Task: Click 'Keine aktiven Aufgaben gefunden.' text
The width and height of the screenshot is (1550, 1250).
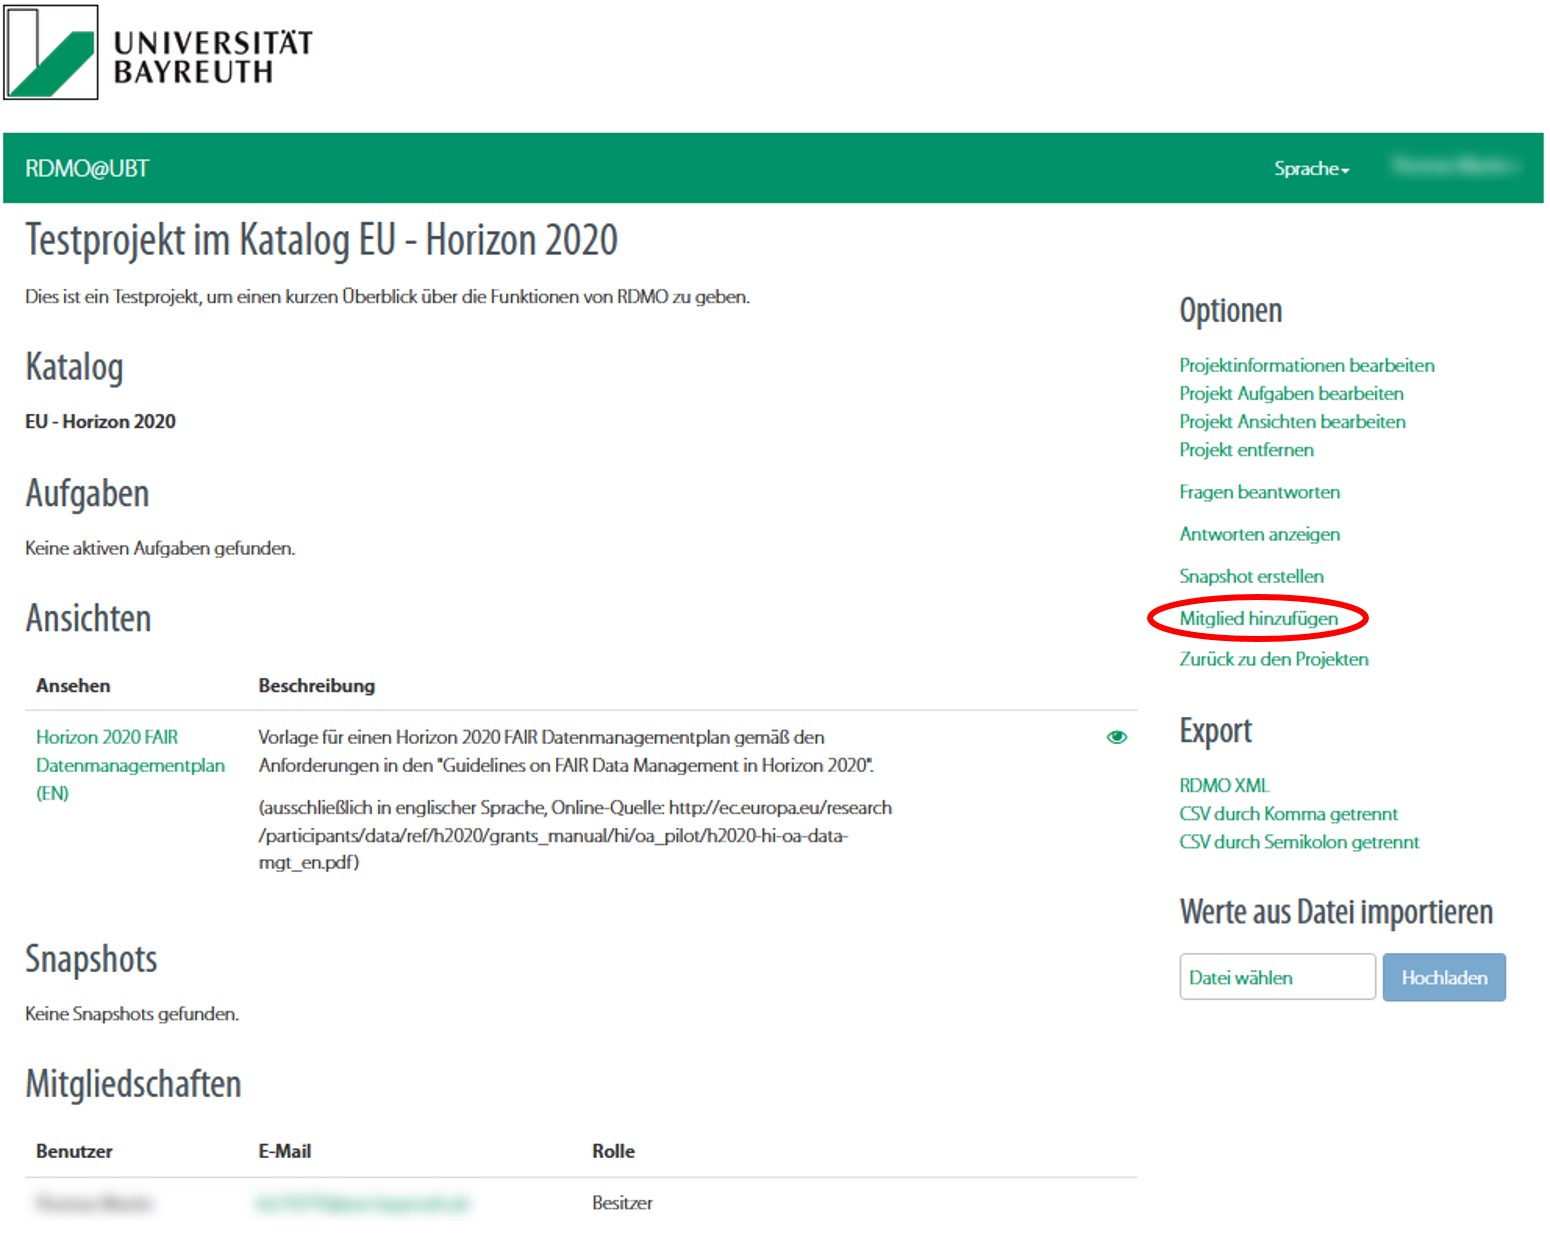Action: pos(160,548)
